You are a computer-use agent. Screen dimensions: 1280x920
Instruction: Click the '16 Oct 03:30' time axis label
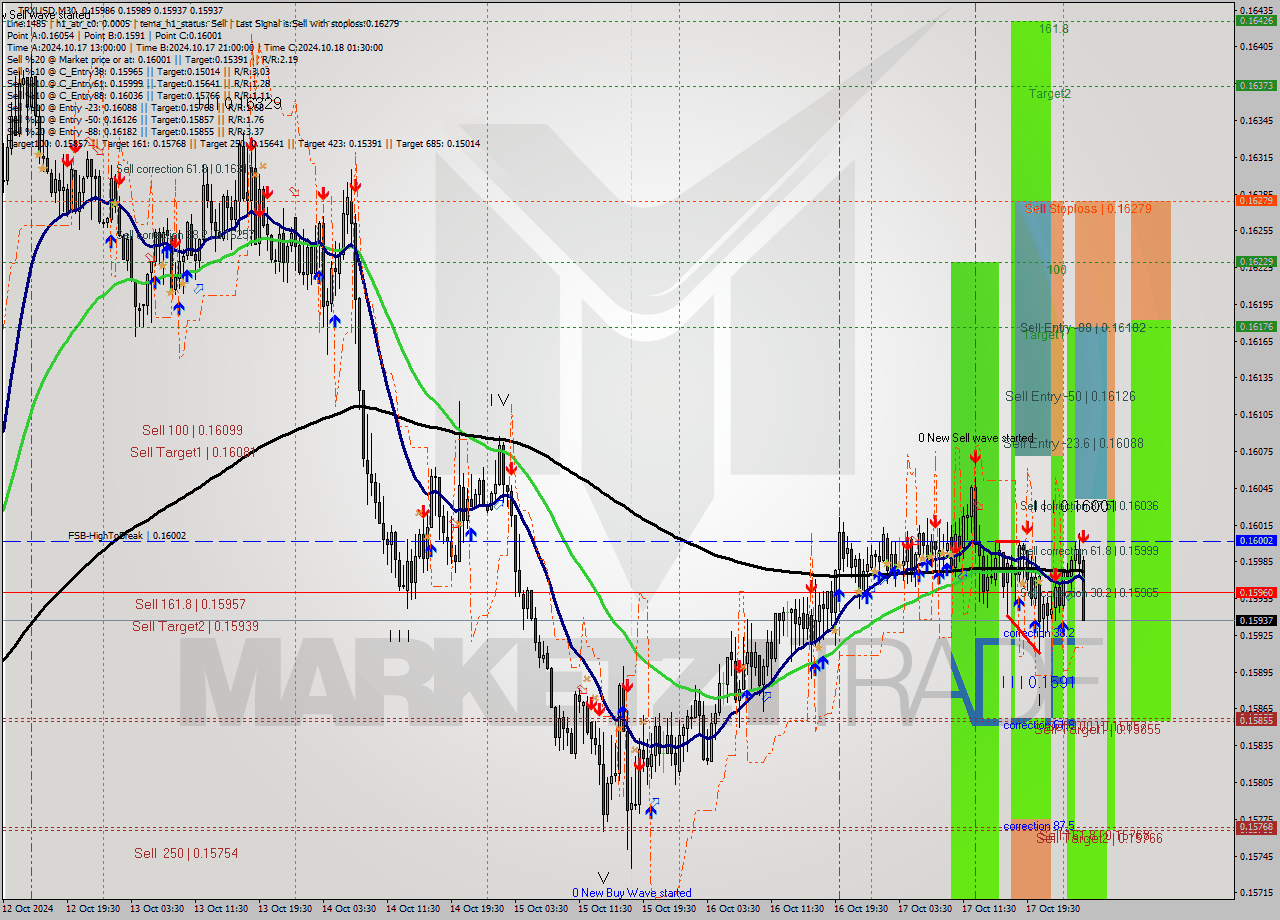pos(732,909)
